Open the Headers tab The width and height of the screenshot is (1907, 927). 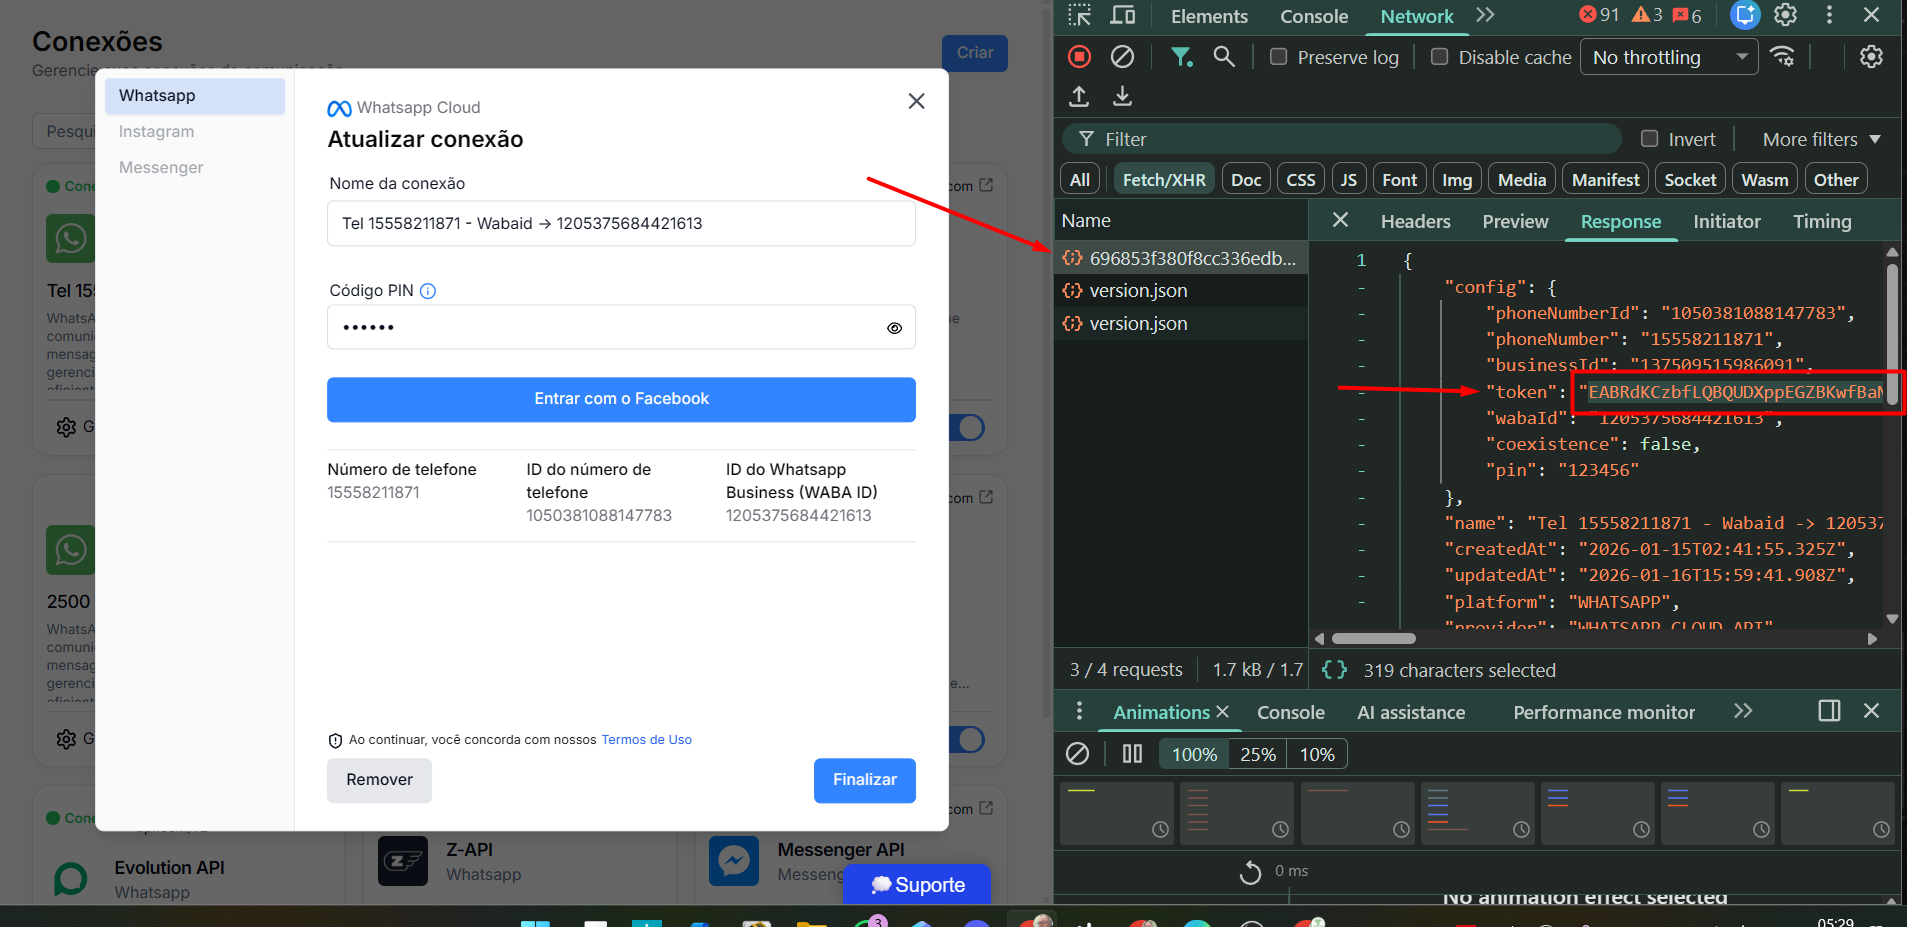click(x=1415, y=221)
